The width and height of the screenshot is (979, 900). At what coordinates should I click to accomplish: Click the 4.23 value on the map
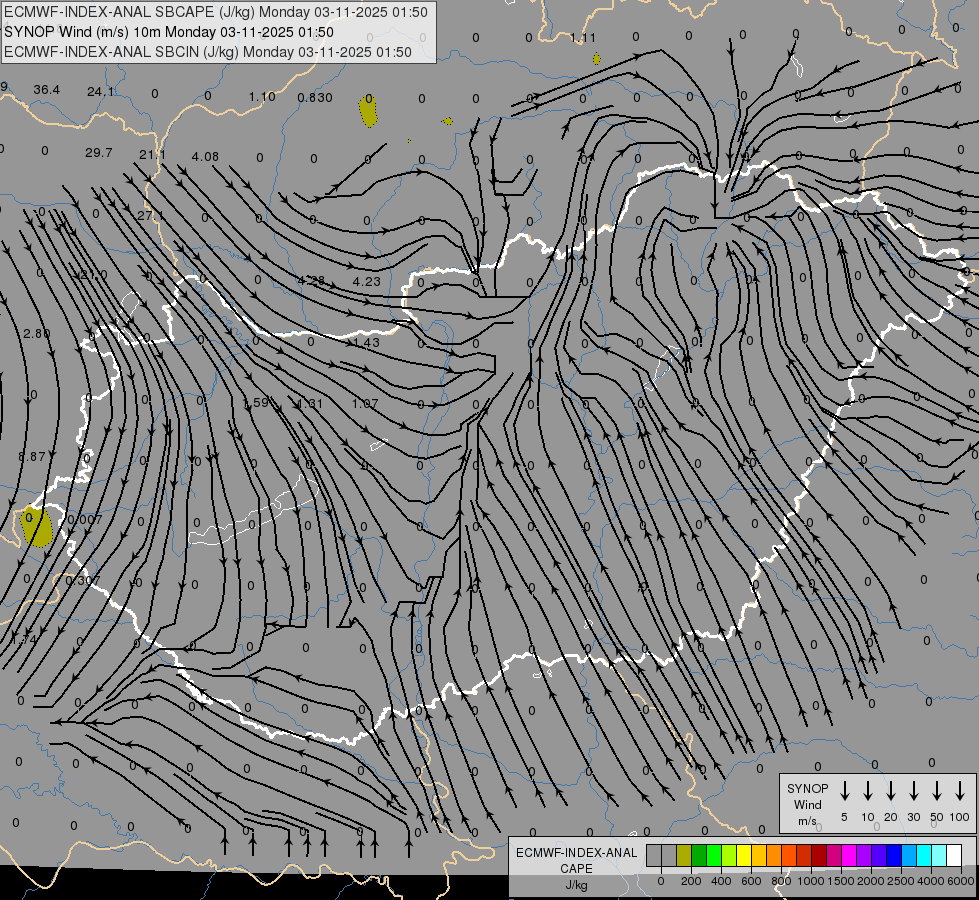click(367, 282)
